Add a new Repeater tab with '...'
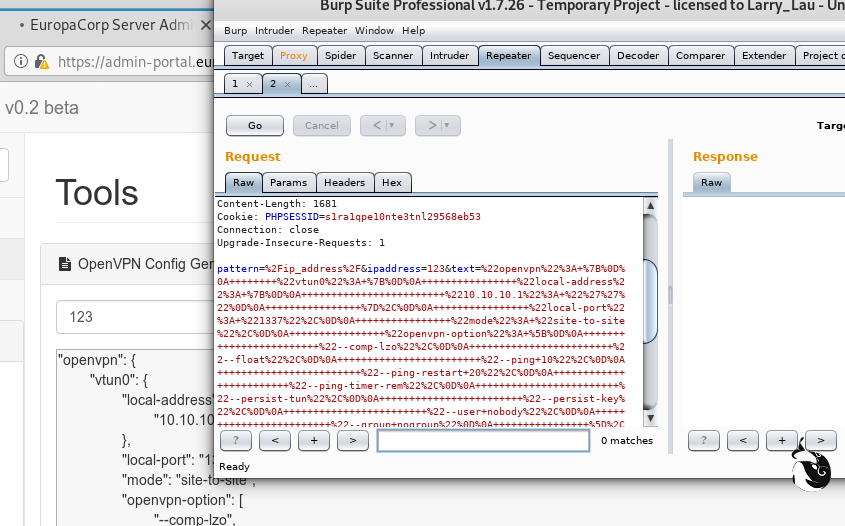 [x=313, y=84]
